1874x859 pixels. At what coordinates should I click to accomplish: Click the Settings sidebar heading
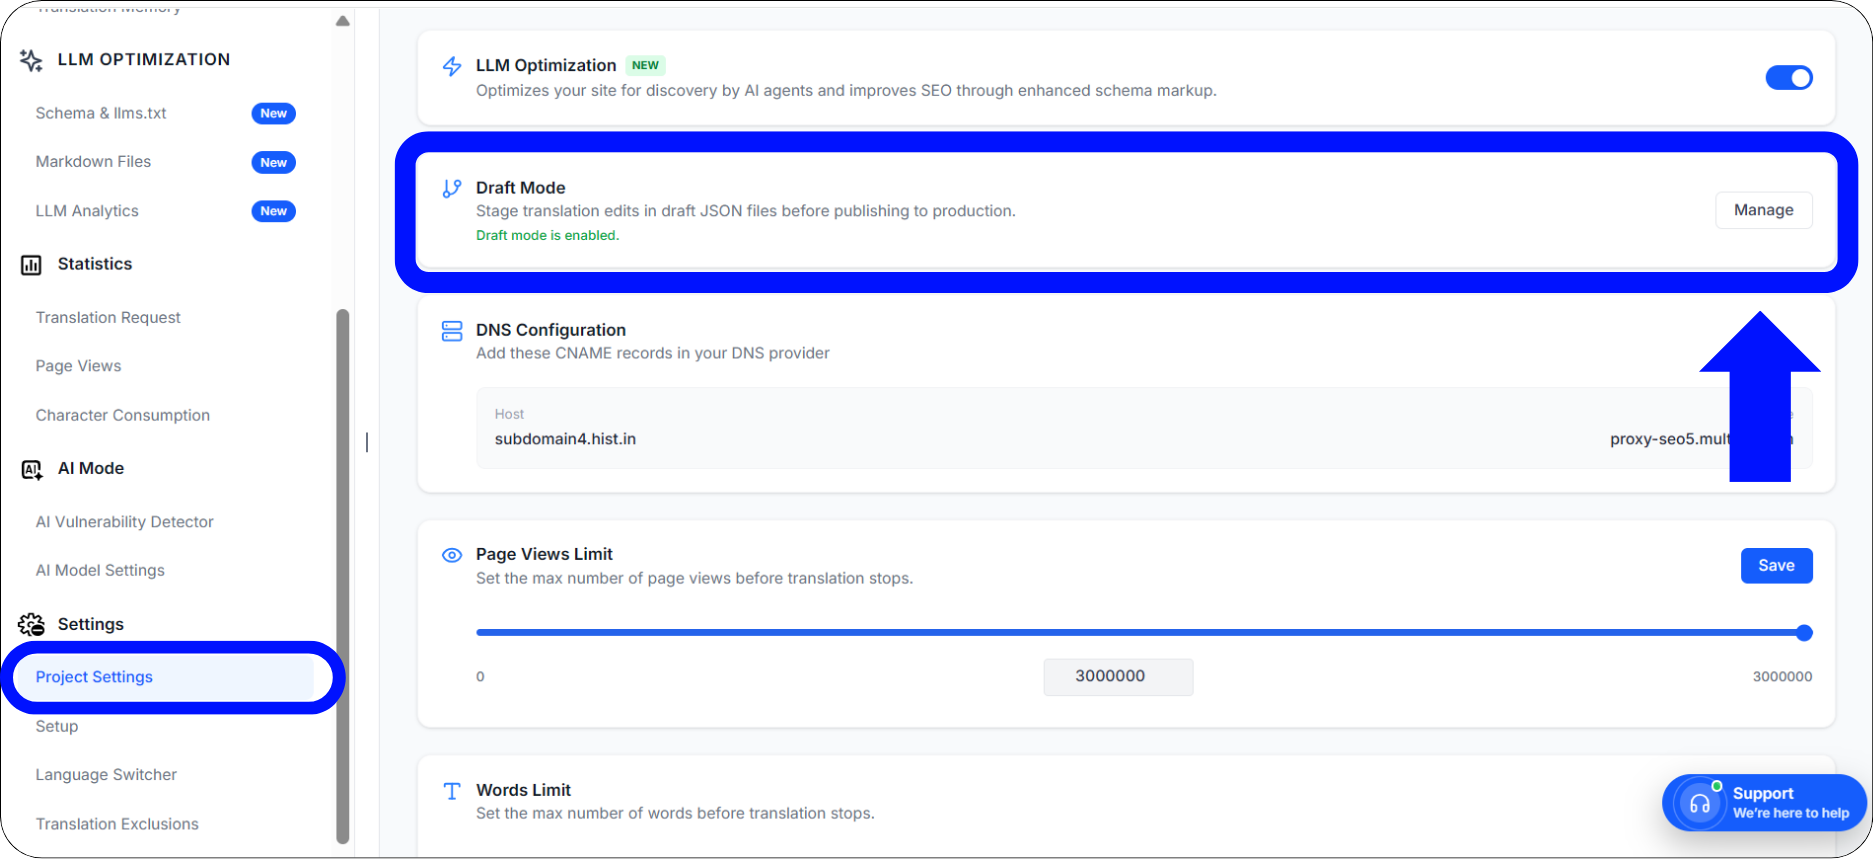tap(91, 624)
